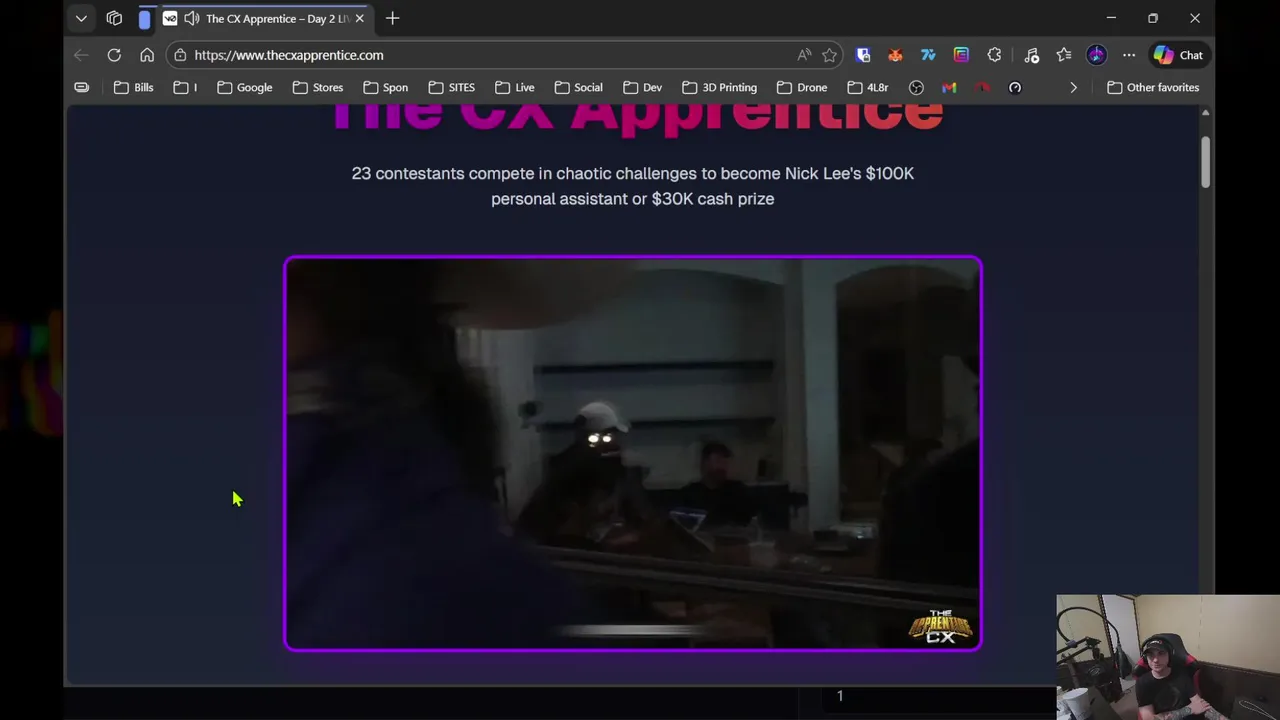The height and width of the screenshot is (720, 1280).
Task: Open the red gauge bookmark icon
Action: click(x=982, y=87)
